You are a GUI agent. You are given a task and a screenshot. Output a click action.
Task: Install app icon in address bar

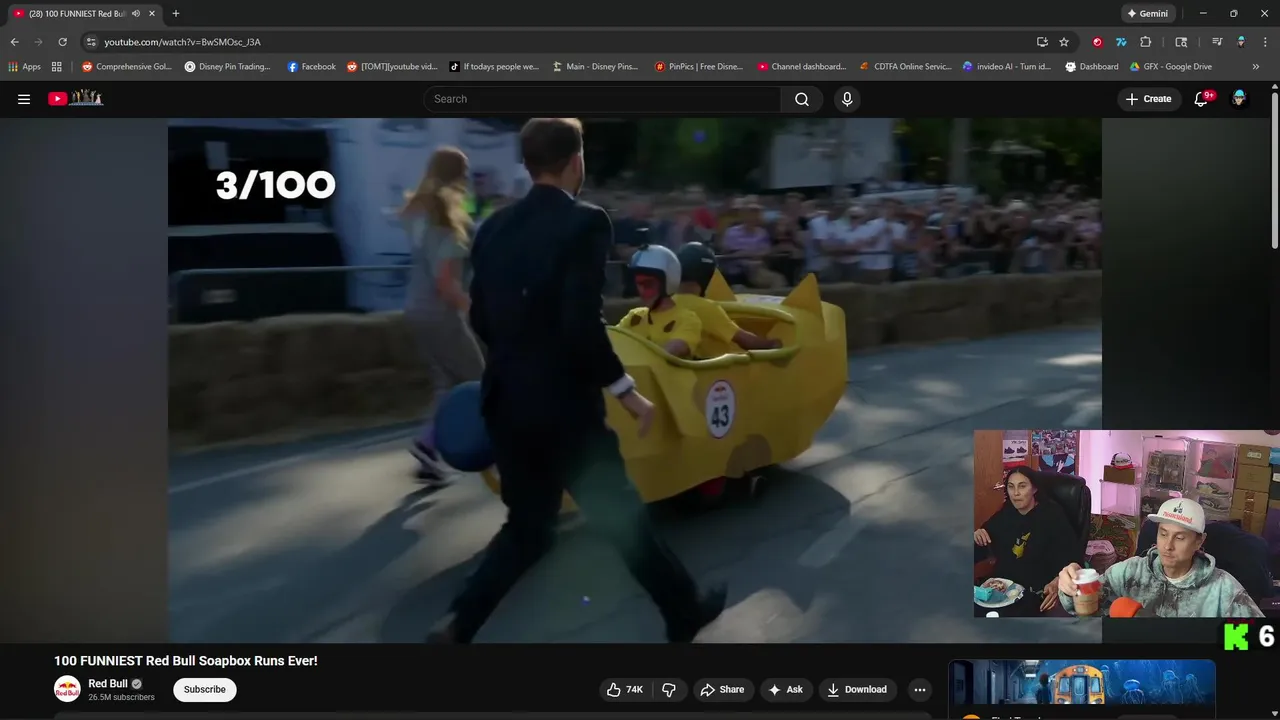click(x=1042, y=42)
